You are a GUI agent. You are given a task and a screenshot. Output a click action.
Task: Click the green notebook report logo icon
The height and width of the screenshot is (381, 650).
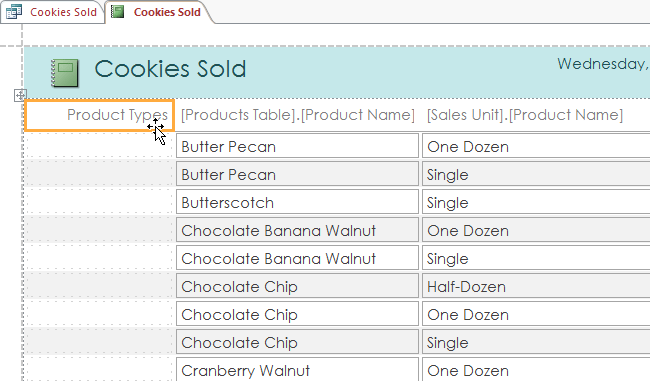[x=65, y=73]
